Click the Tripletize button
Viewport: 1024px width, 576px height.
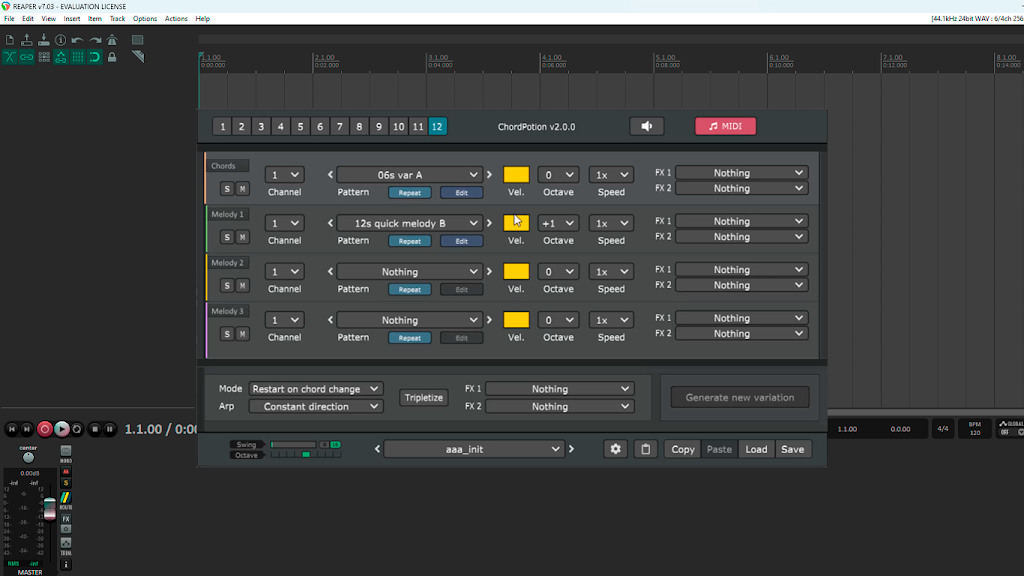424,398
